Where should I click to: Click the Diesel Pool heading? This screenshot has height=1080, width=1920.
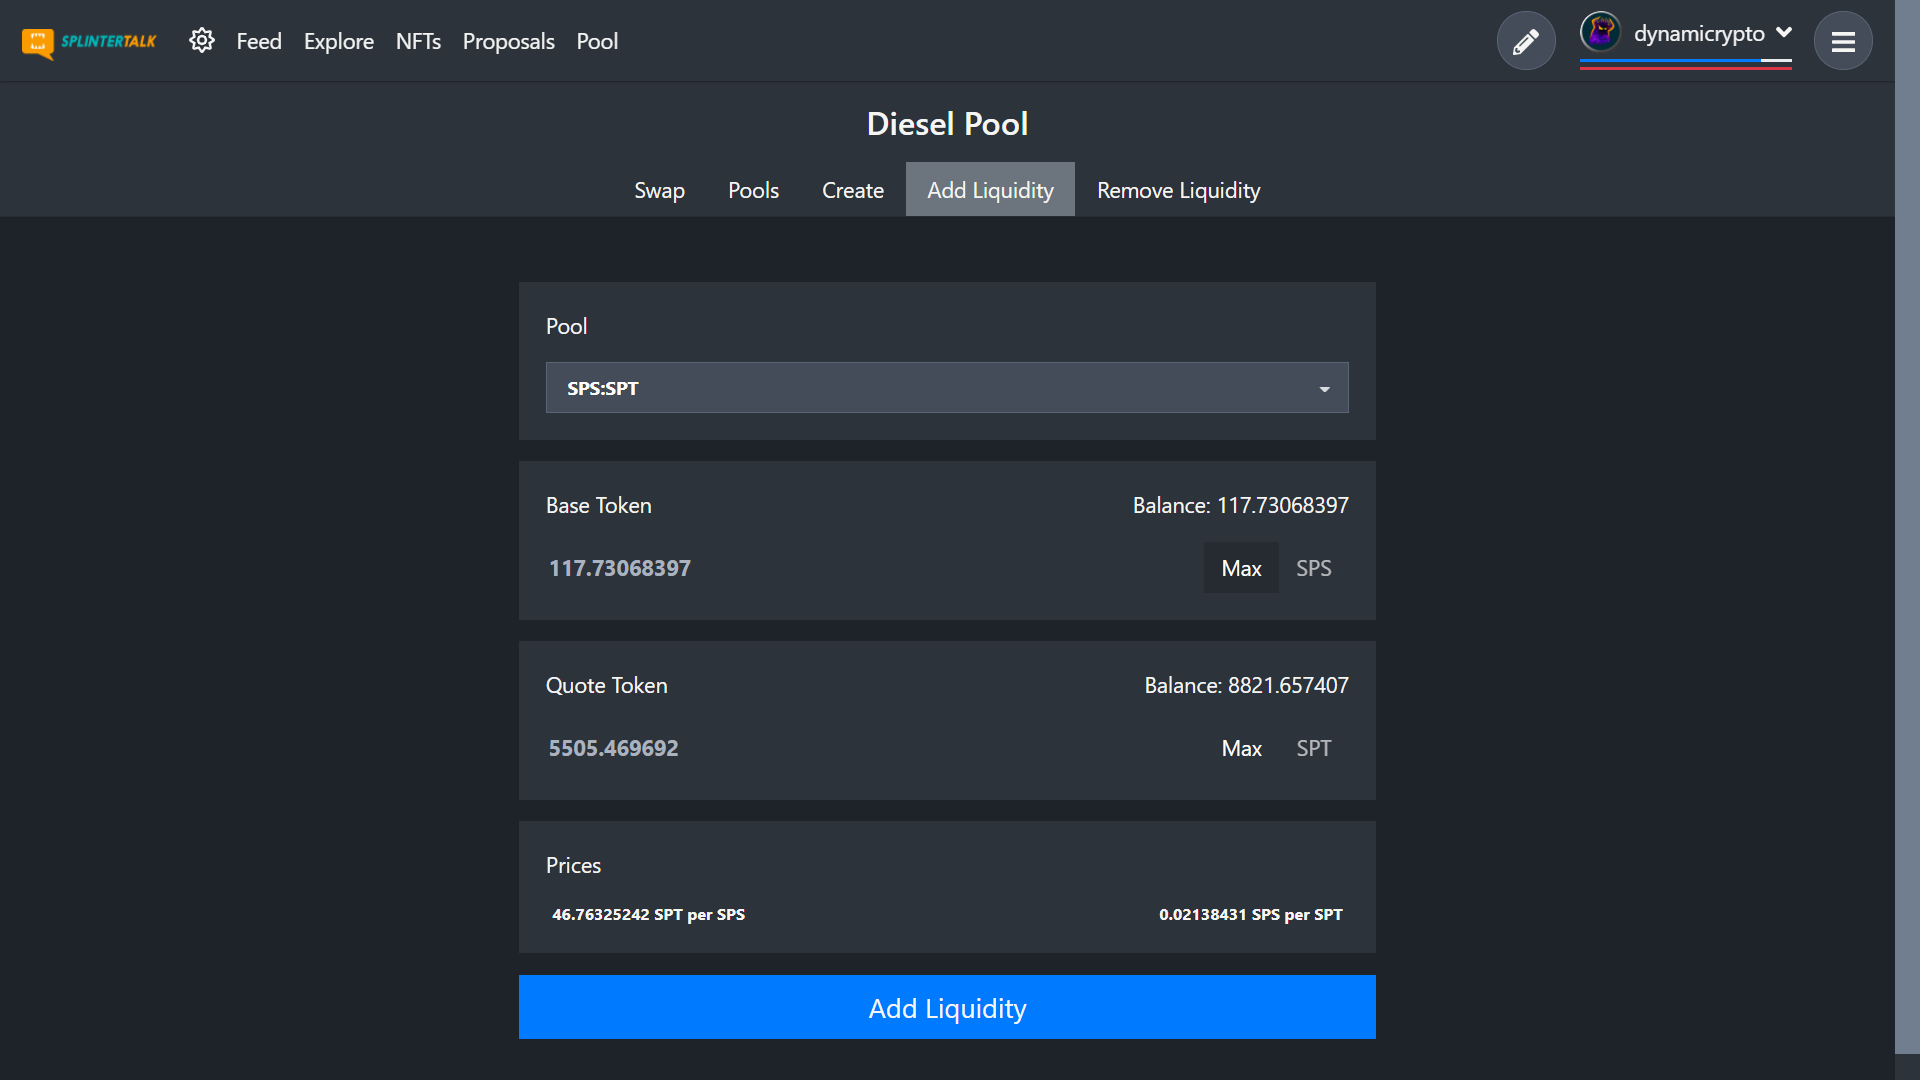(x=947, y=124)
